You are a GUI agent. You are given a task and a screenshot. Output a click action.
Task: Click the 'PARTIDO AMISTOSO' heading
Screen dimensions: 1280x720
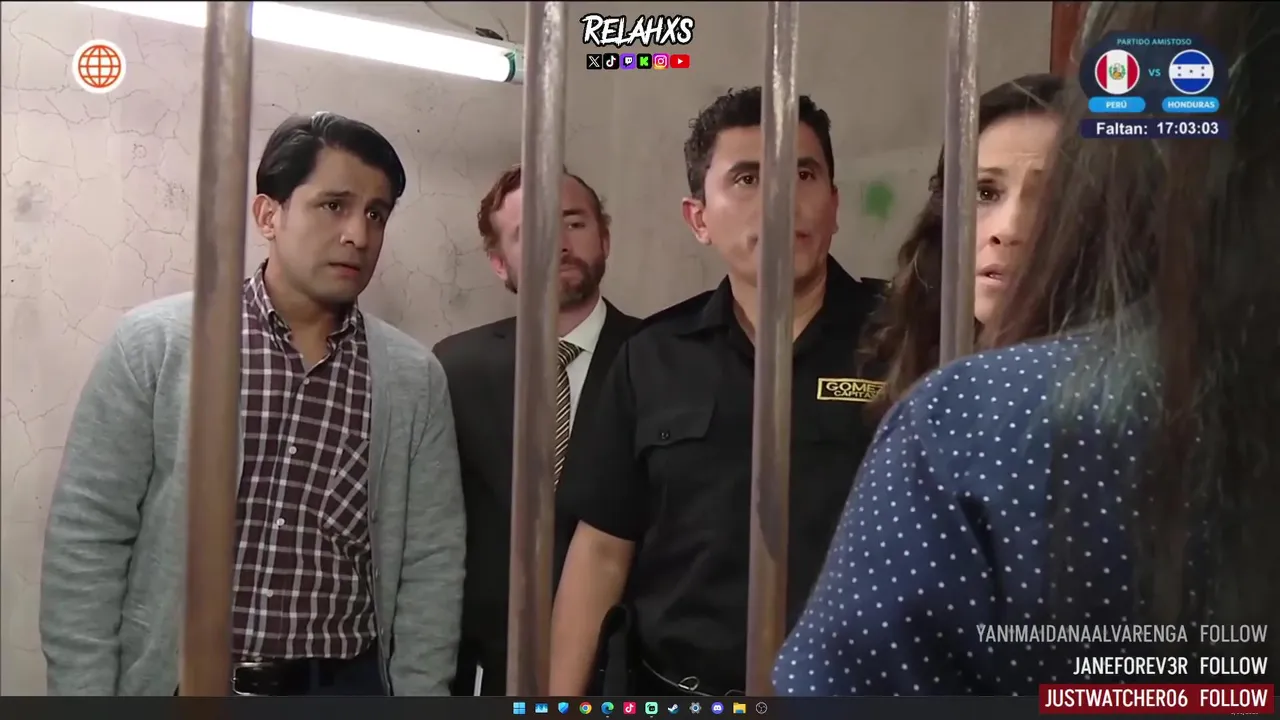1154,42
